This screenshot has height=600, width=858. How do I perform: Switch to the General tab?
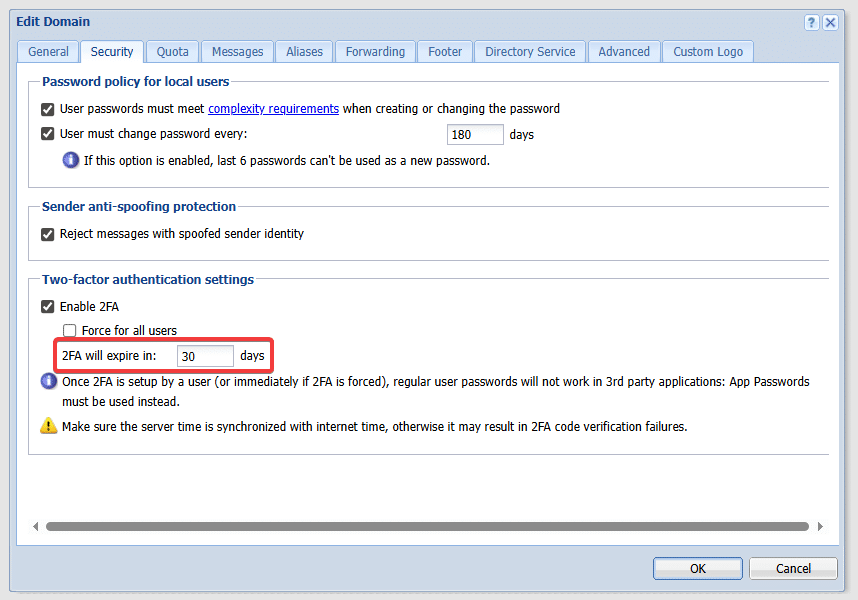[48, 52]
